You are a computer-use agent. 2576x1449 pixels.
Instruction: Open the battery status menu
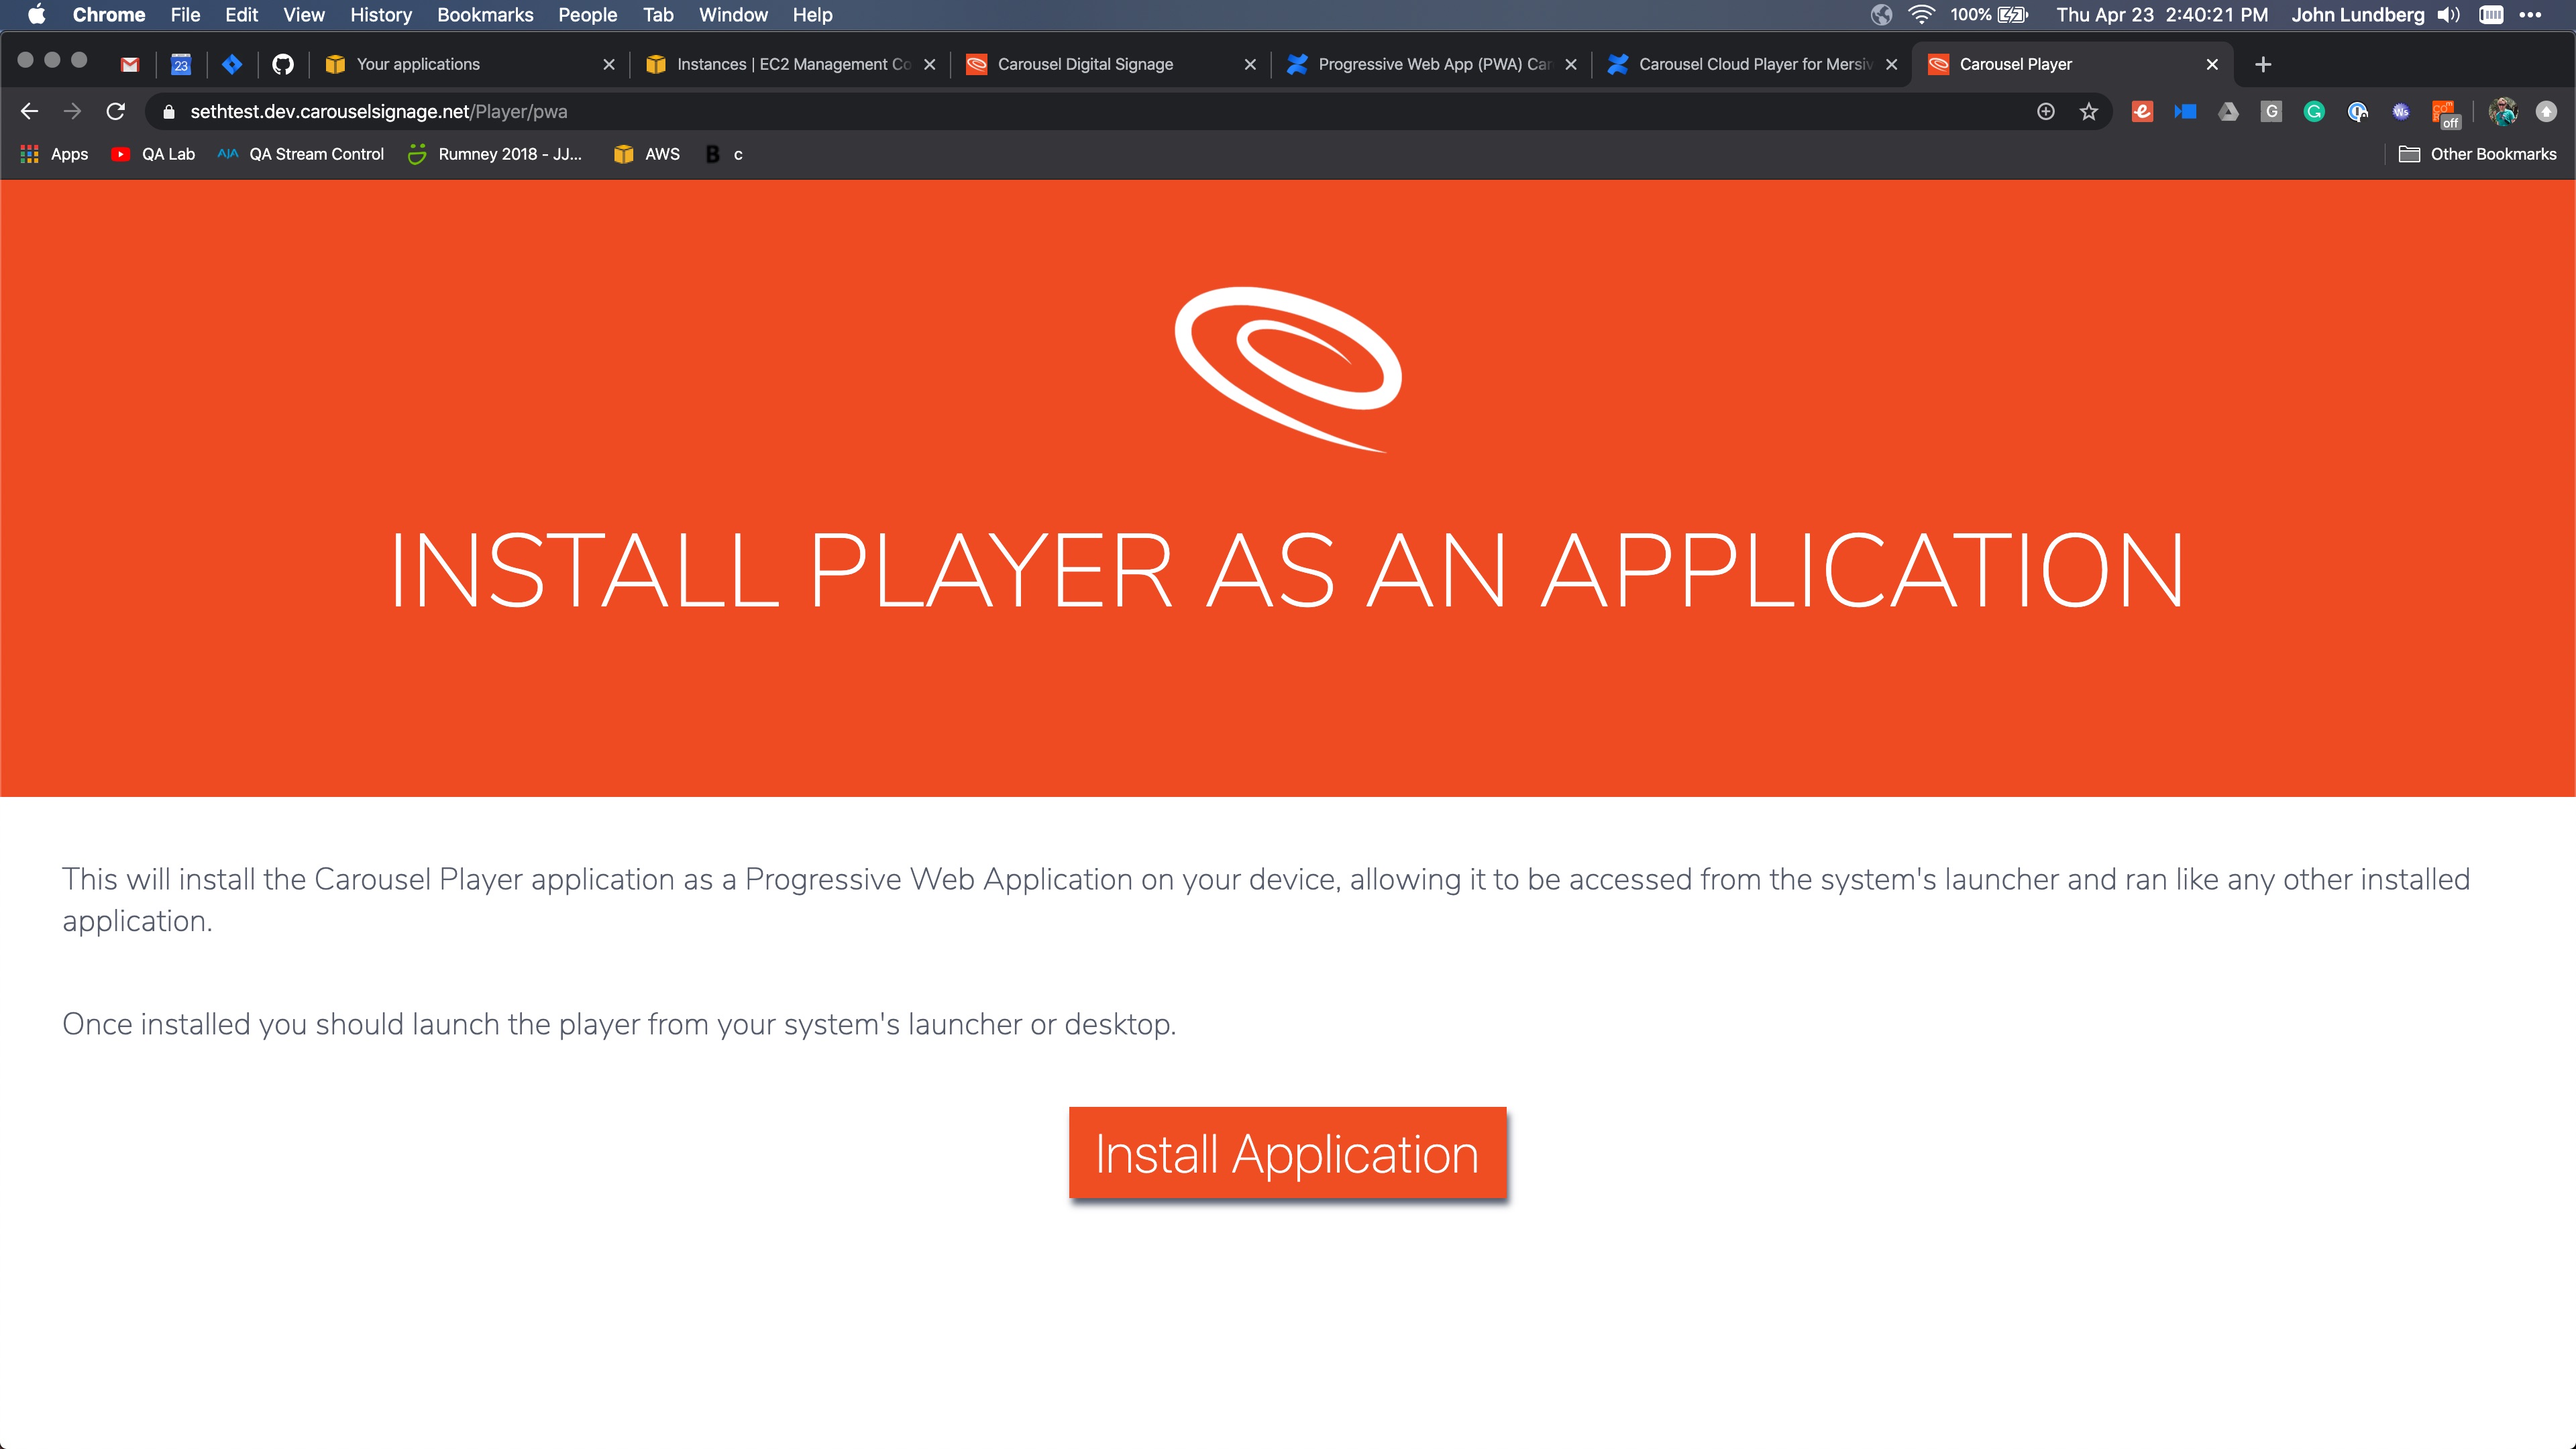point(1989,15)
